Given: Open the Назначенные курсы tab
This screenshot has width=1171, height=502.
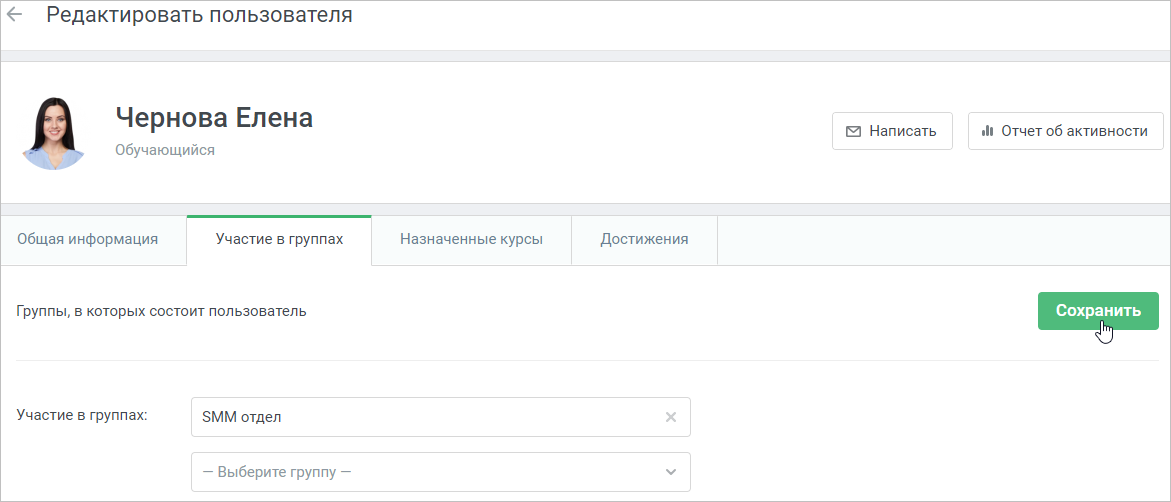Looking at the screenshot, I should 471,240.
